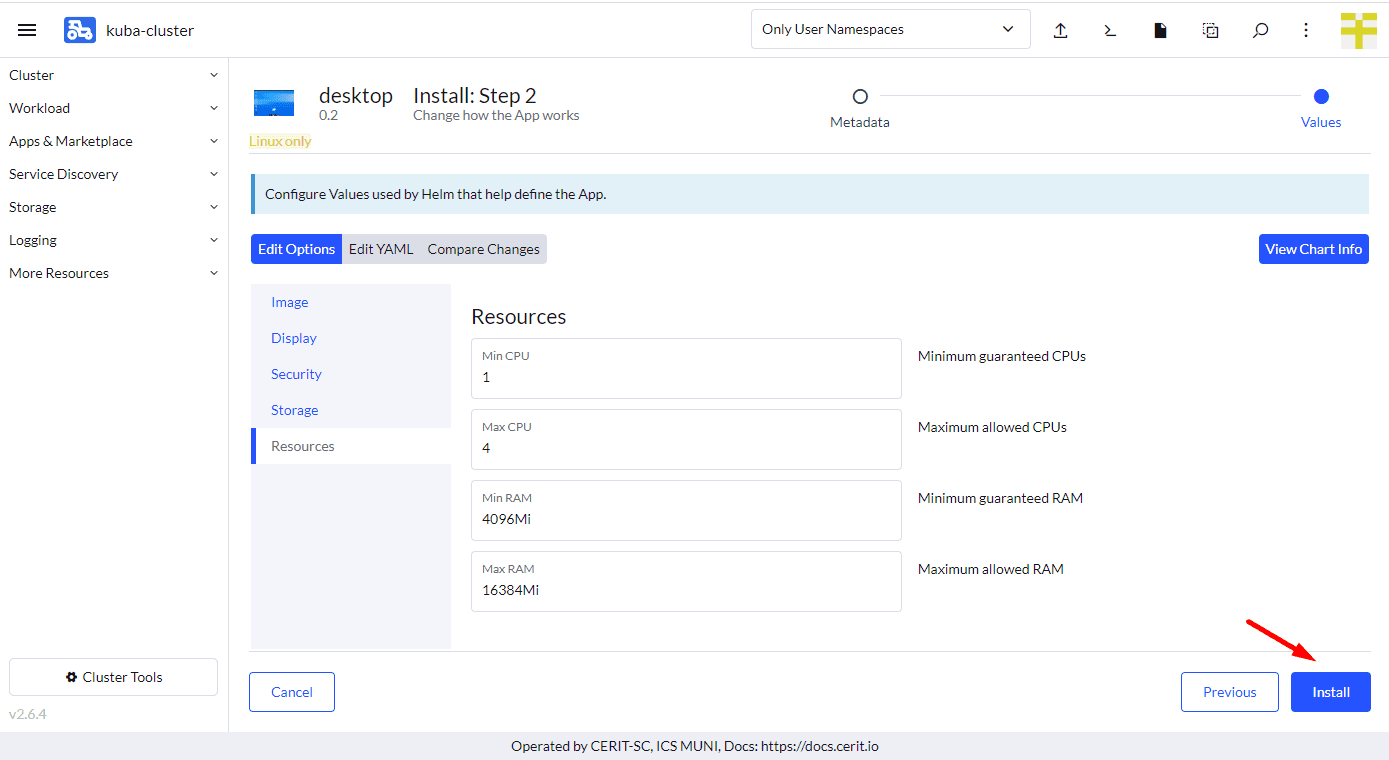
Task: Click the View Chart Info button
Action: click(x=1313, y=249)
